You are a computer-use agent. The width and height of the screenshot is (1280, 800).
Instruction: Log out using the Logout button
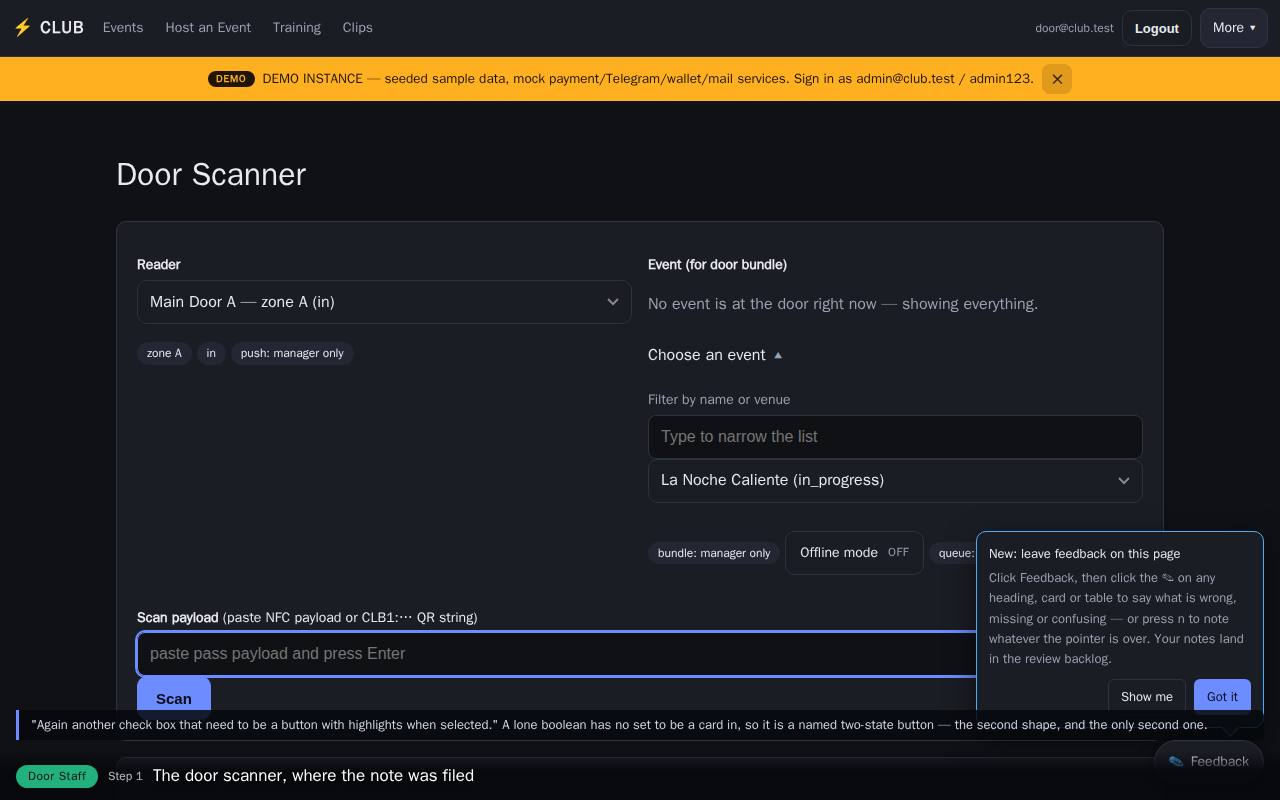(x=1157, y=28)
